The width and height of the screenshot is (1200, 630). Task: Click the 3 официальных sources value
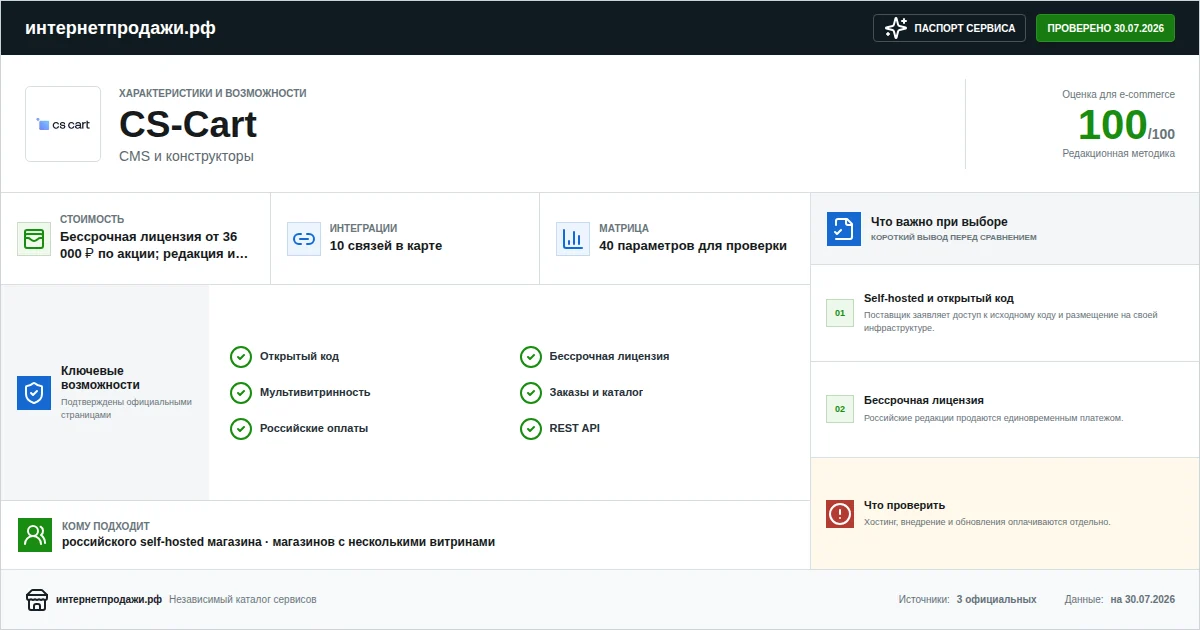pyautogui.click(x=996, y=599)
